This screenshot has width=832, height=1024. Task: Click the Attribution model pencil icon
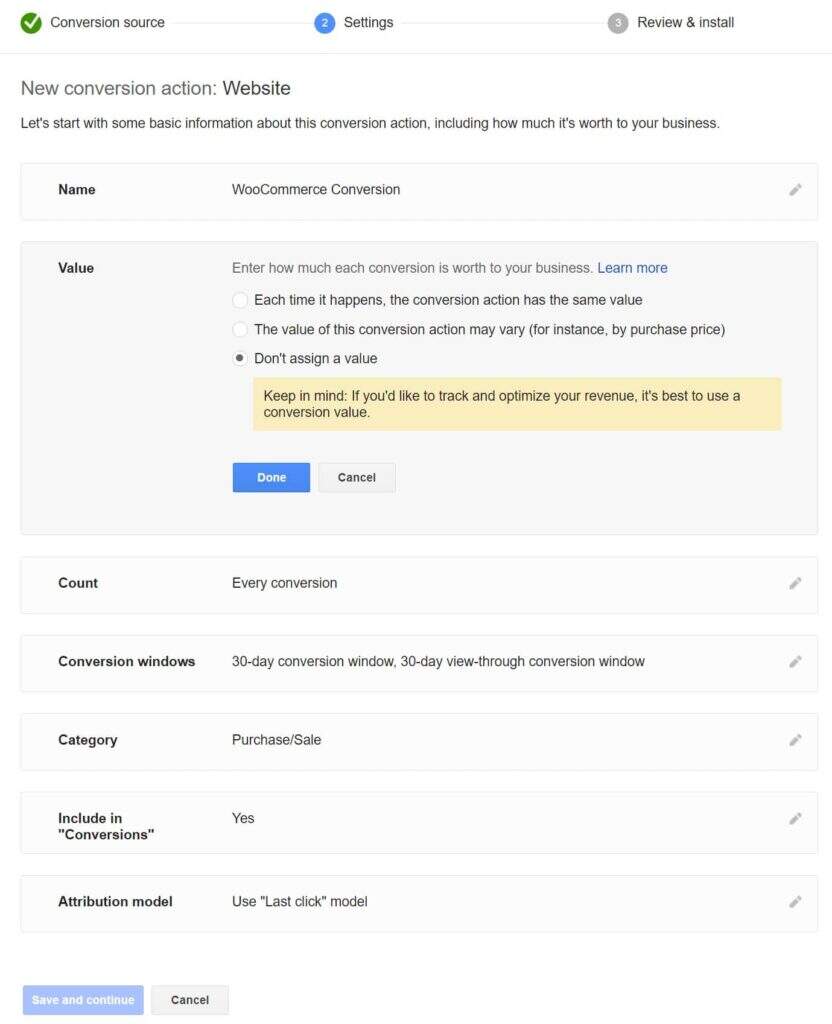795,901
